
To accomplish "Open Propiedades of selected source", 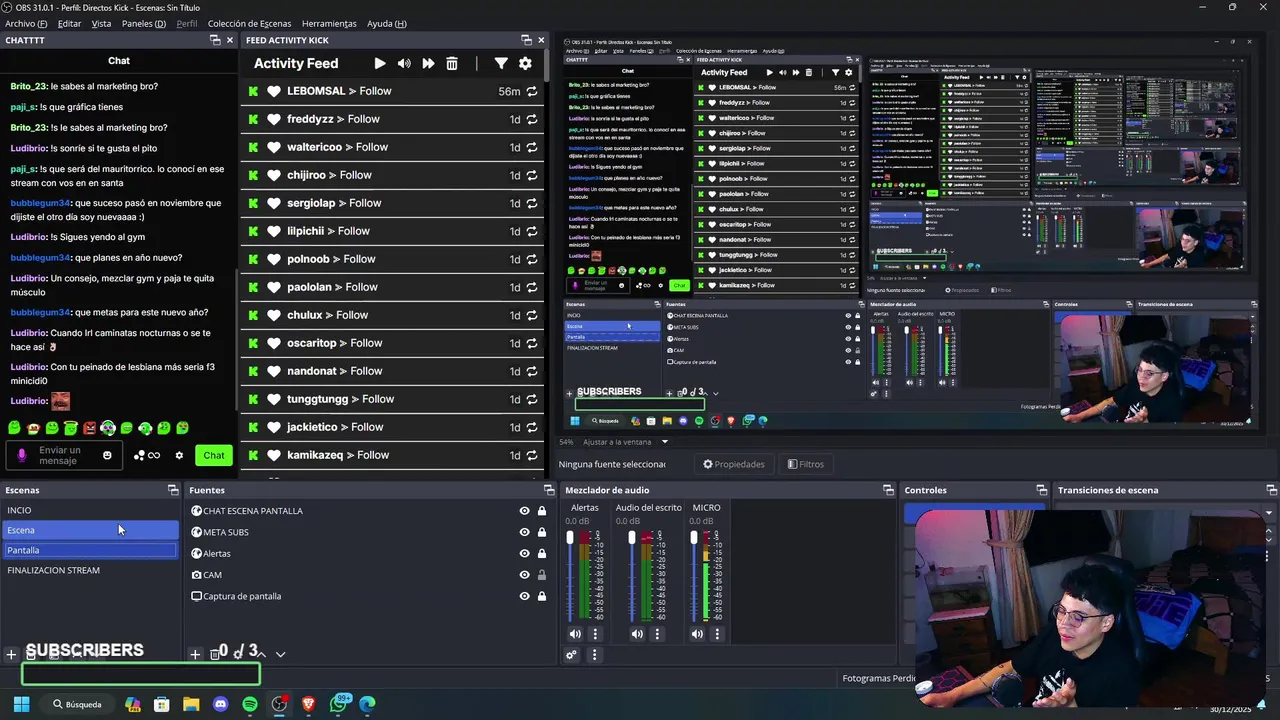I will pyautogui.click(x=734, y=464).
